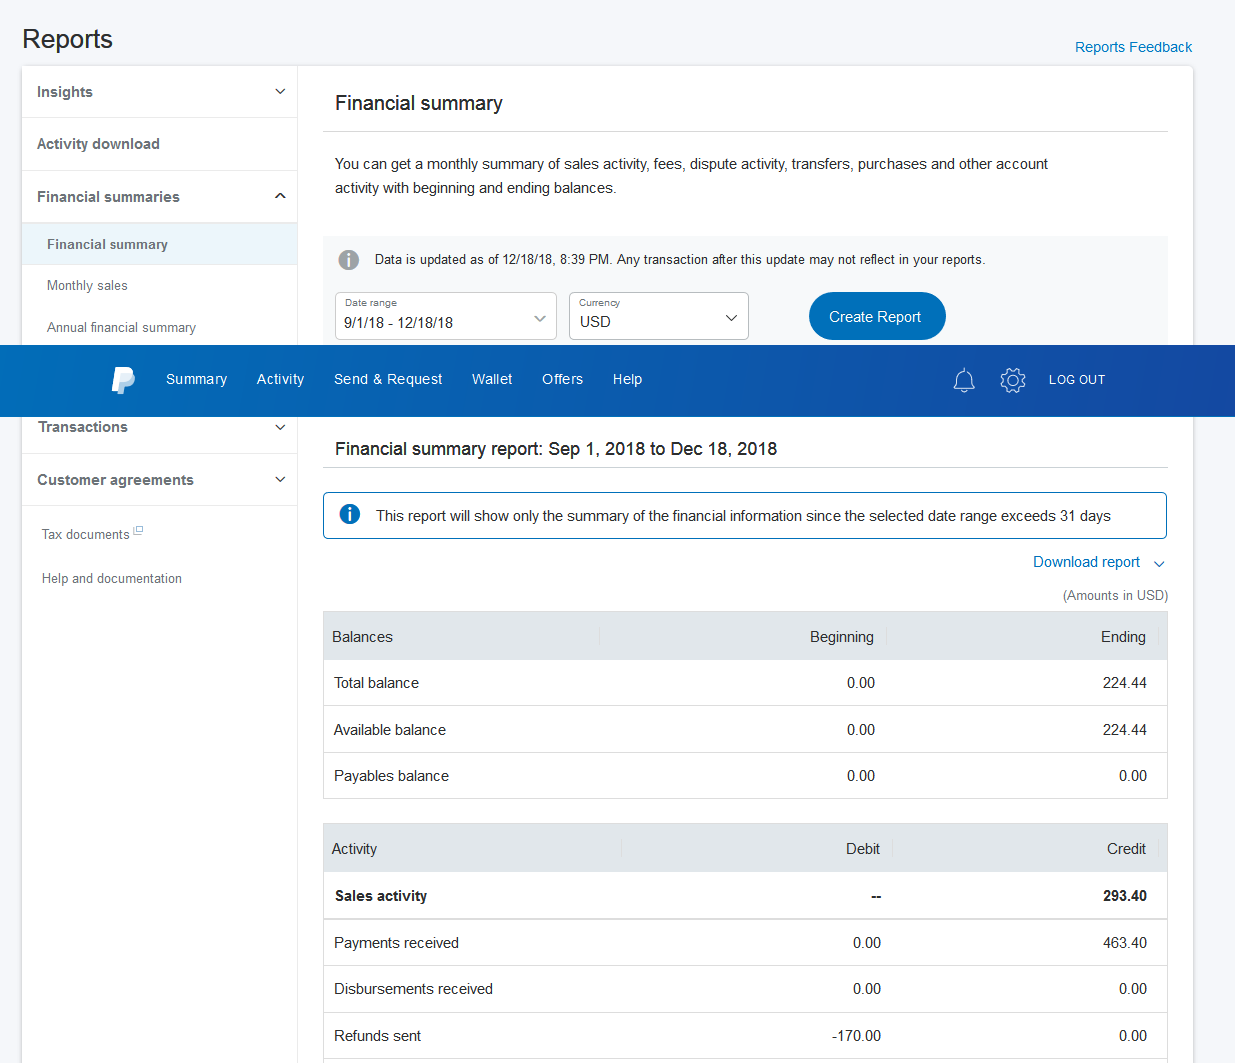Click the Refunds sent debit -170.00
Image resolution: width=1235 pixels, height=1063 pixels.
(x=856, y=1036)
